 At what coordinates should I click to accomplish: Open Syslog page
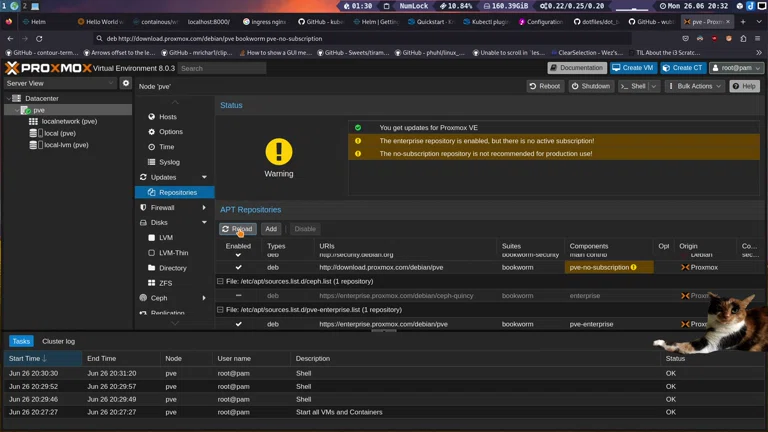click(x=169, y=162)
